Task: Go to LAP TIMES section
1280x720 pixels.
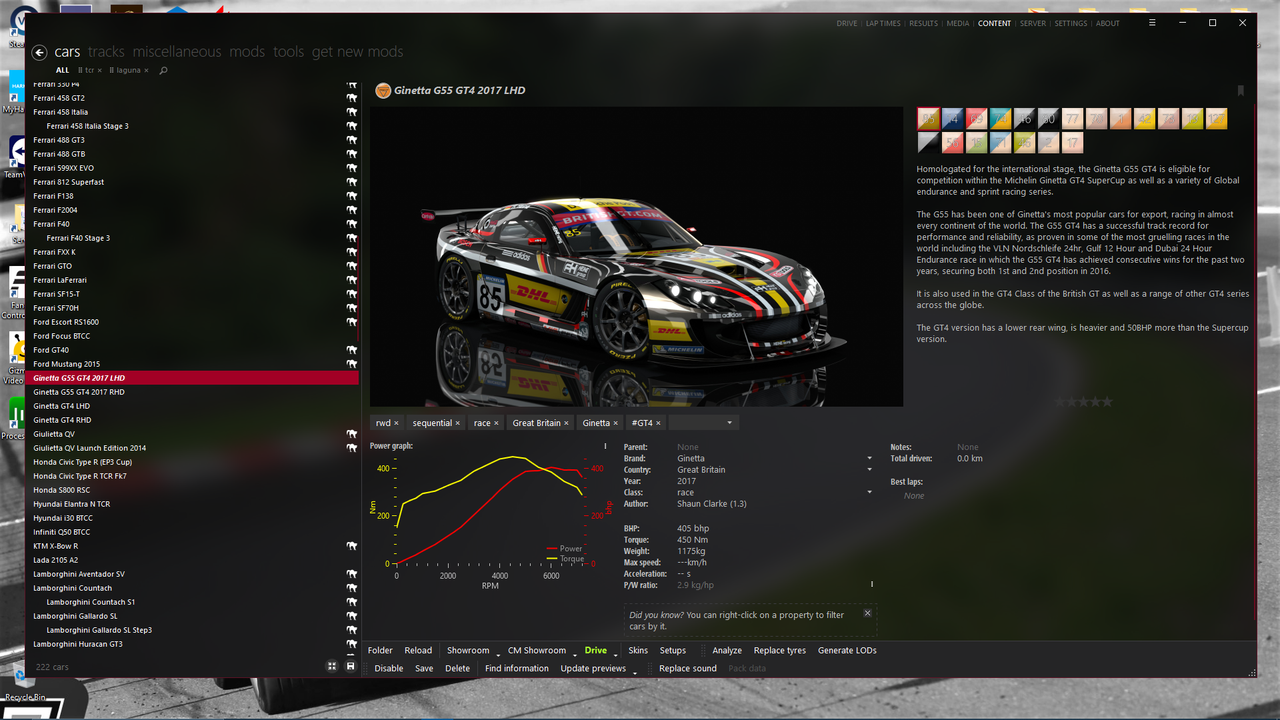Action: (883, 23)
